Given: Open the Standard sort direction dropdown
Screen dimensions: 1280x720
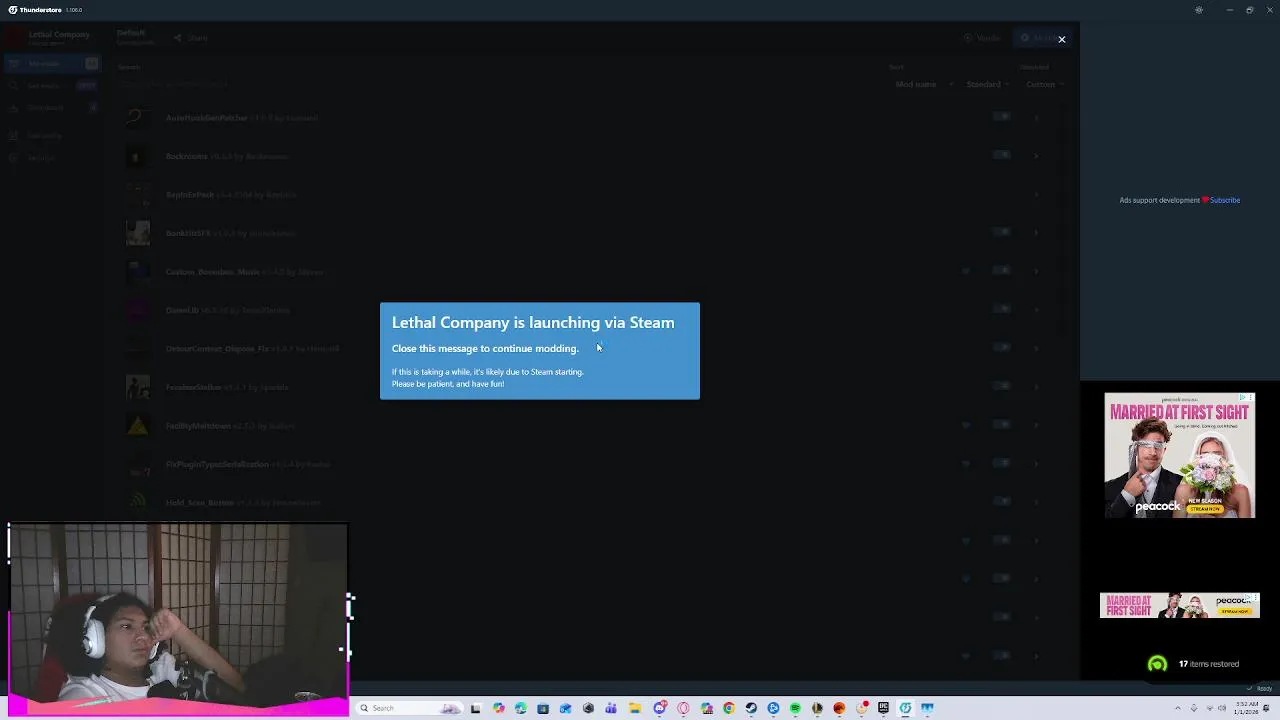Looking at the screenshot, I should coord(988,84).
